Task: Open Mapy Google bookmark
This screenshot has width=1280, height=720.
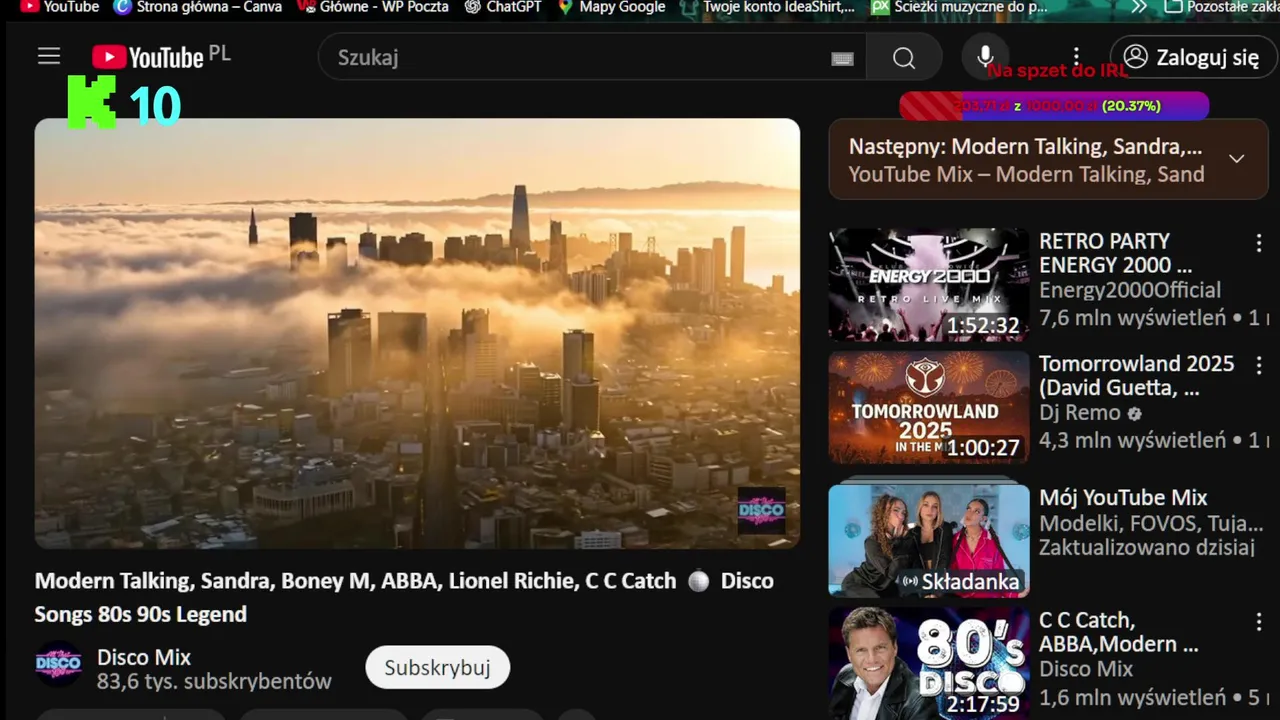Action: pyautogui.click(x=611, y=7)
